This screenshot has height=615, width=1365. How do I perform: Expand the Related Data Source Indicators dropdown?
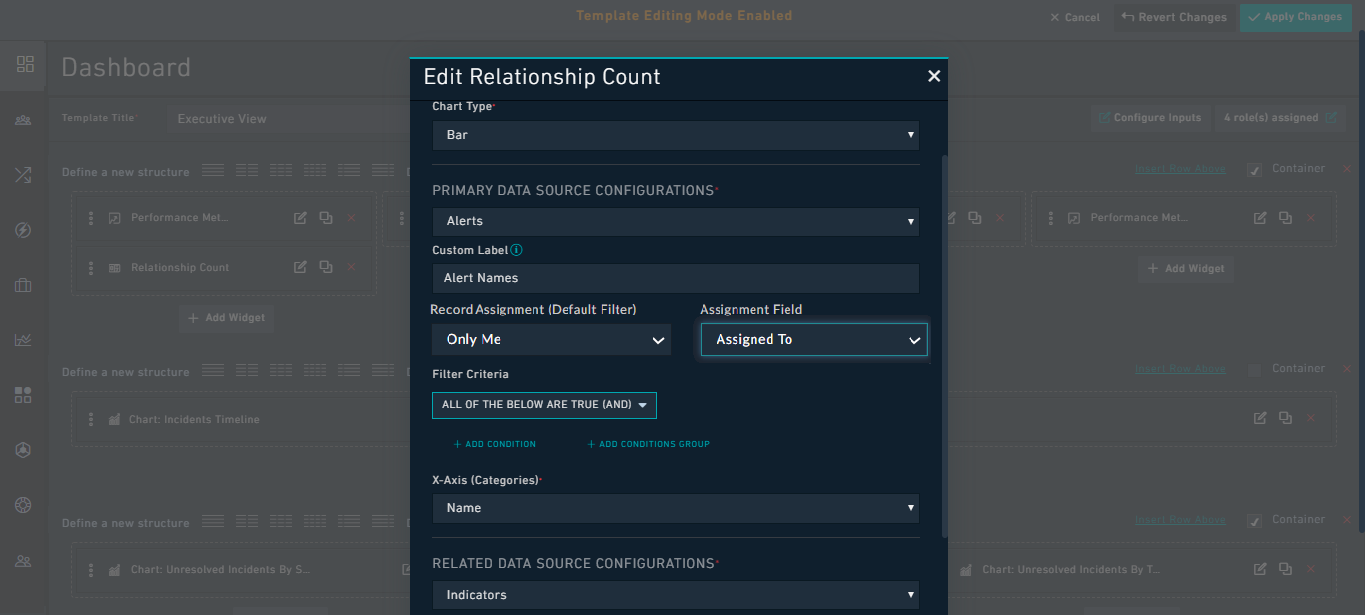675,594
